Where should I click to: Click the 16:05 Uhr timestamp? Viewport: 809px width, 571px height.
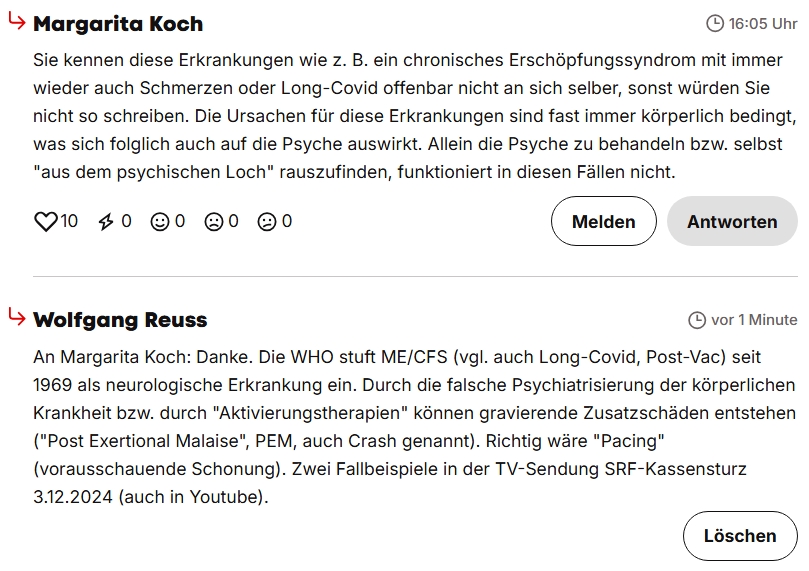(x=763, y=23)
